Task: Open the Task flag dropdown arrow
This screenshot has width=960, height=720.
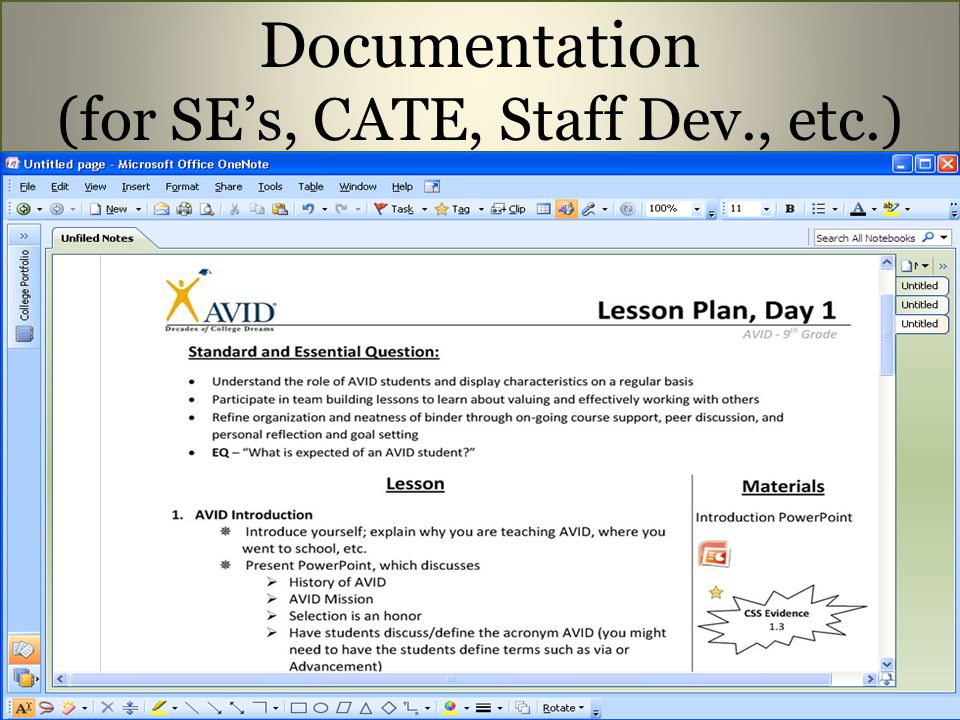Action: tap(424, 209)
